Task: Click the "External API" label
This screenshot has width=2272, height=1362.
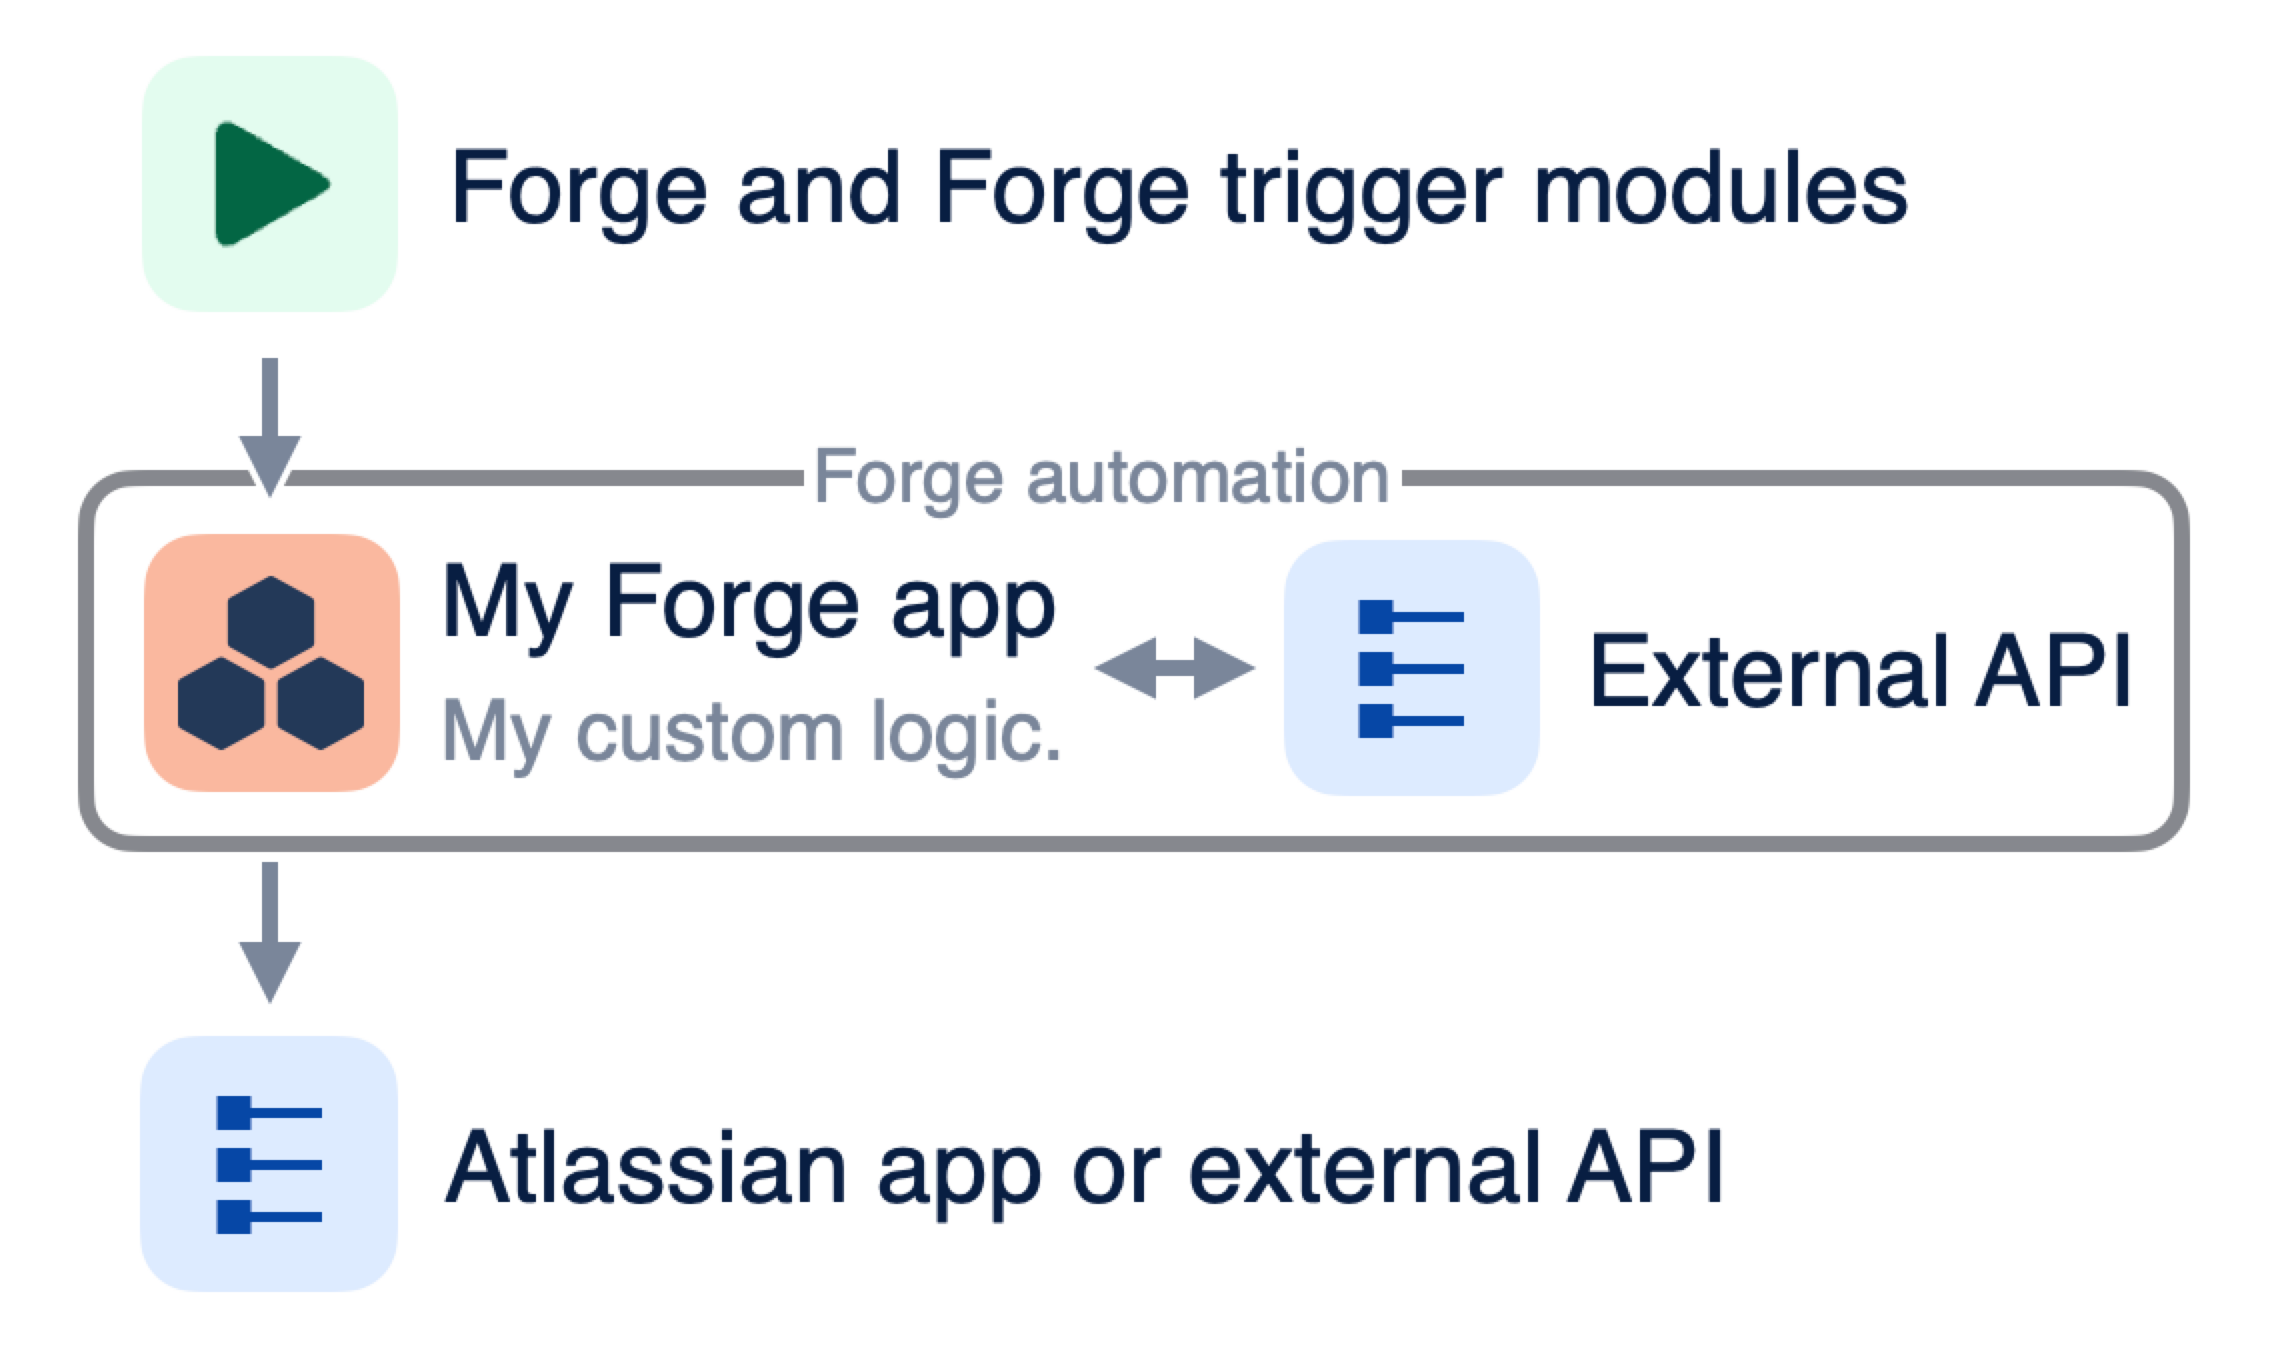Action: [x=1860, y=671]
